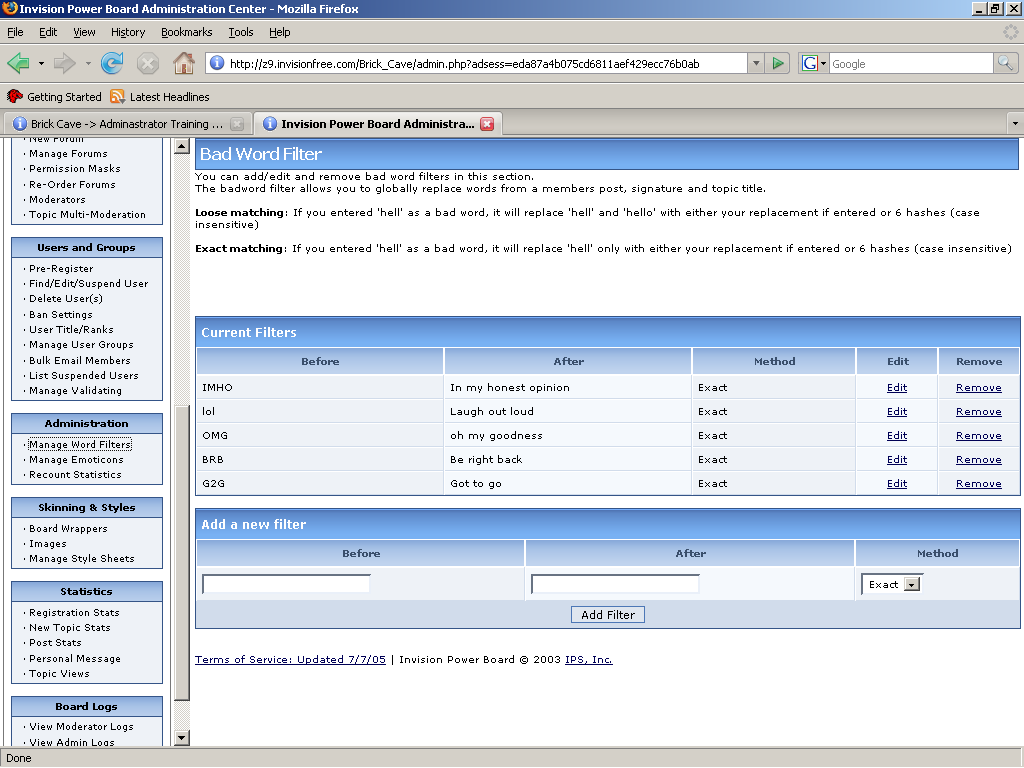Go to the Home page icon
1024x768 pixels.
coord(184,63)
